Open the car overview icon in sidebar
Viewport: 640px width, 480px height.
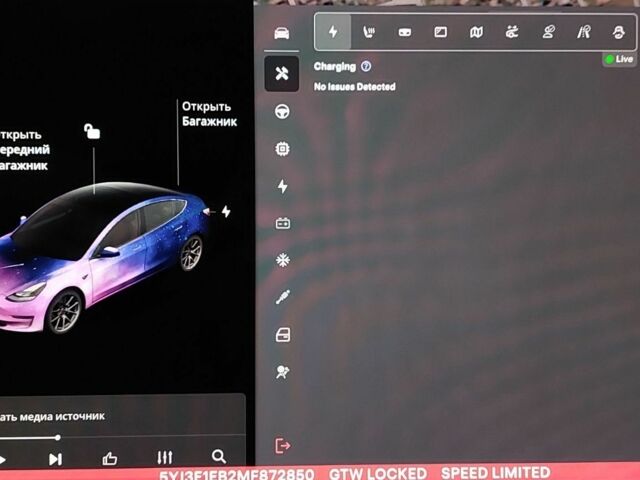[x=282, y=33]
